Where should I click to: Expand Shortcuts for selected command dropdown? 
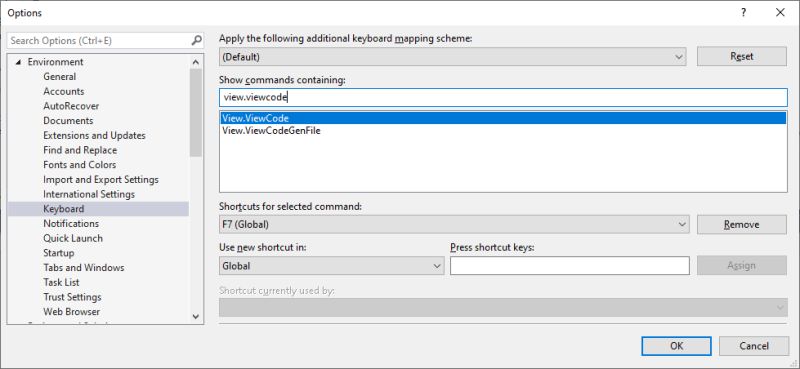454,224
